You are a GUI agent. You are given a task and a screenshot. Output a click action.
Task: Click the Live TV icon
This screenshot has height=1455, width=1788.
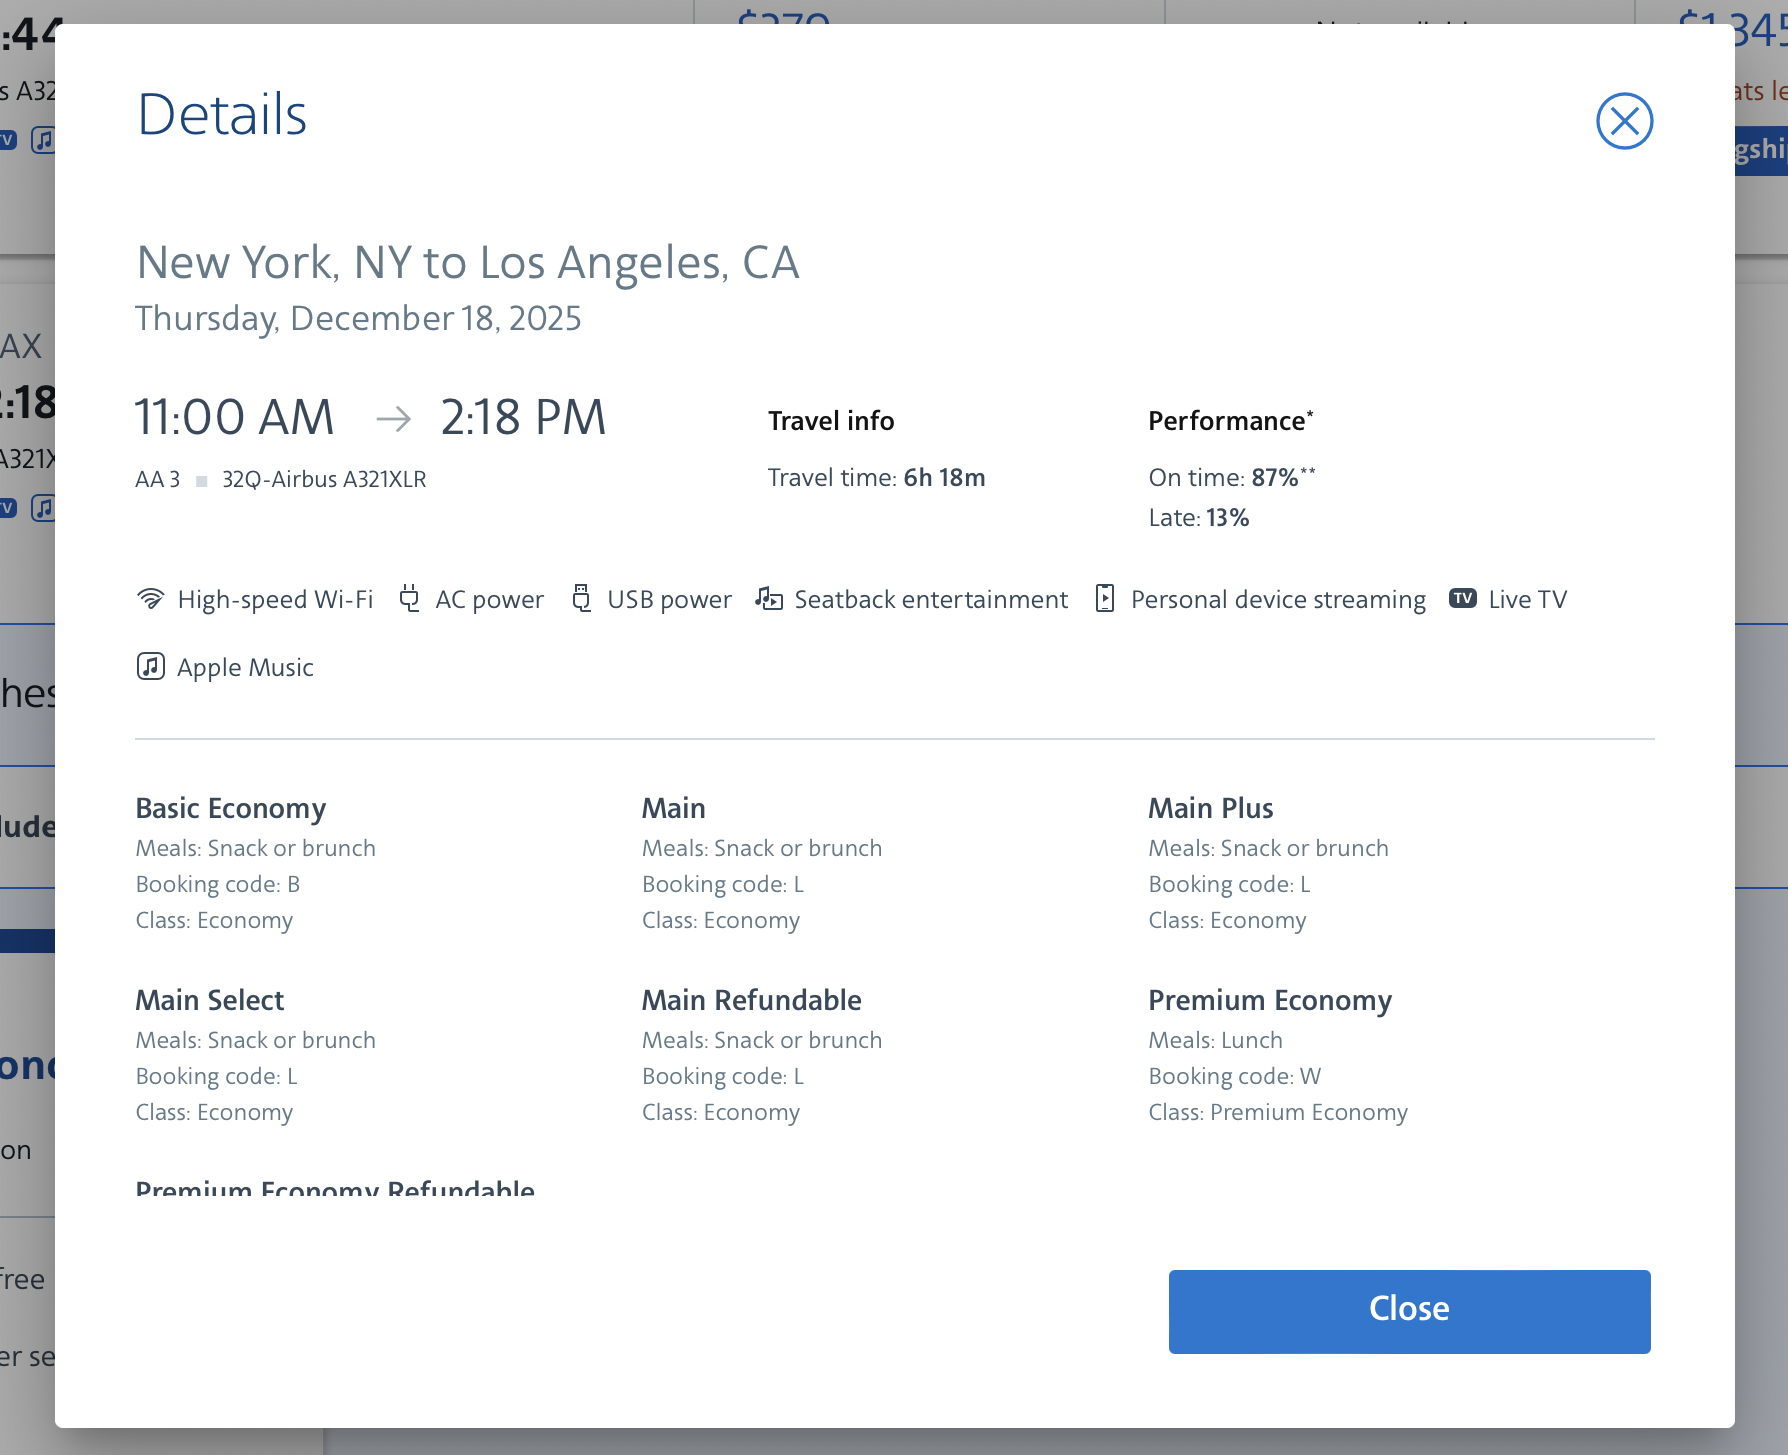coord(1463,599)
